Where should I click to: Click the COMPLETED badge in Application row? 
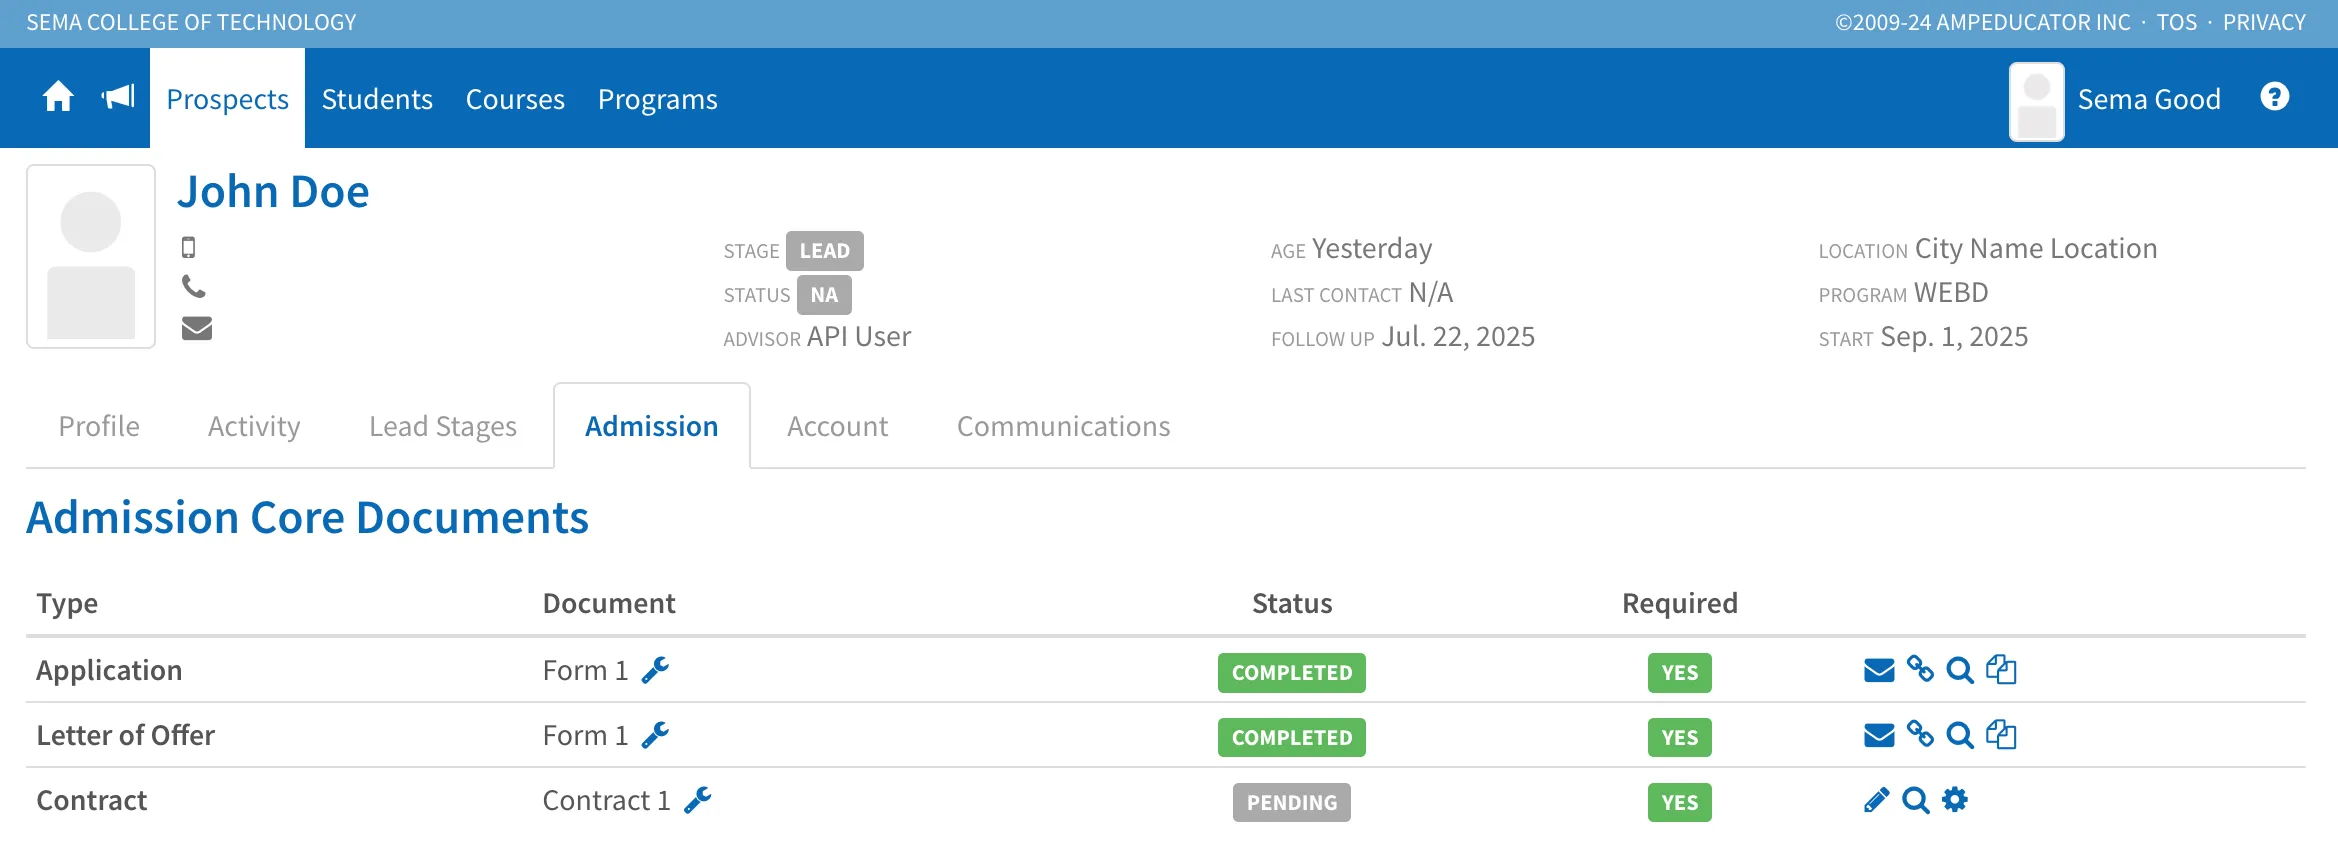pos(1292,673)
